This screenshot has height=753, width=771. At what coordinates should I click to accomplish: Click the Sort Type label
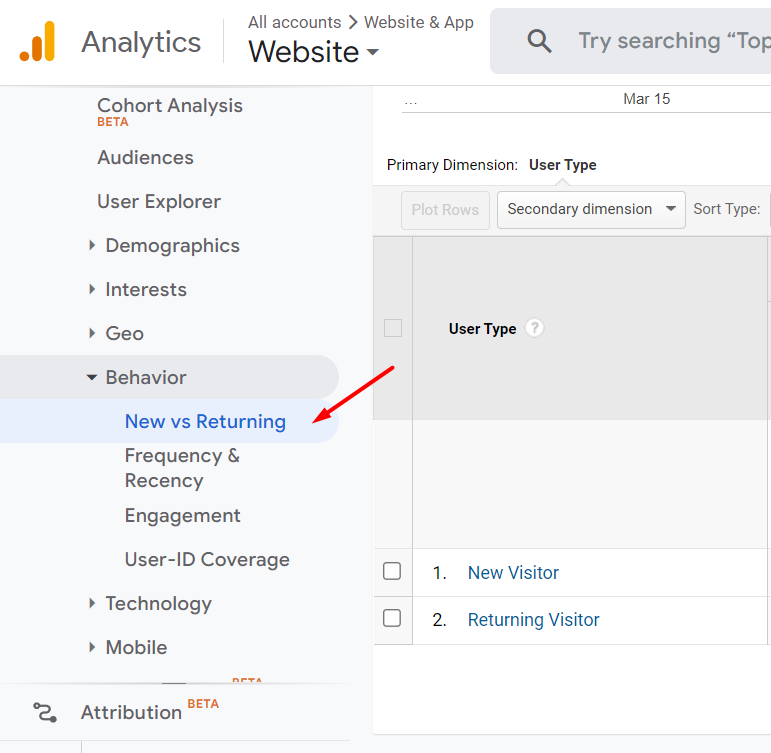tap(727, 209)
